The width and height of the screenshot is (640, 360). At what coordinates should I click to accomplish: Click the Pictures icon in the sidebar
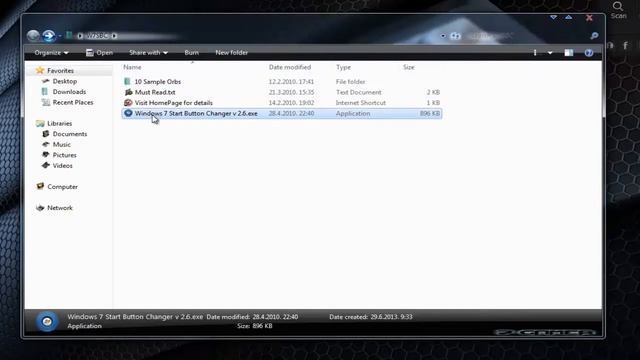click(46, 155)
